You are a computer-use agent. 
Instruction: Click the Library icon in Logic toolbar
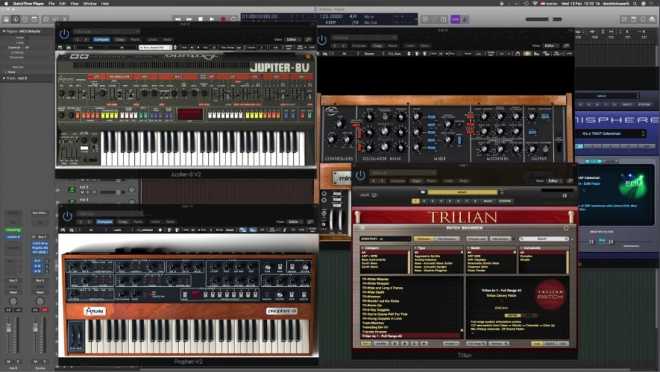coord(6,19)
